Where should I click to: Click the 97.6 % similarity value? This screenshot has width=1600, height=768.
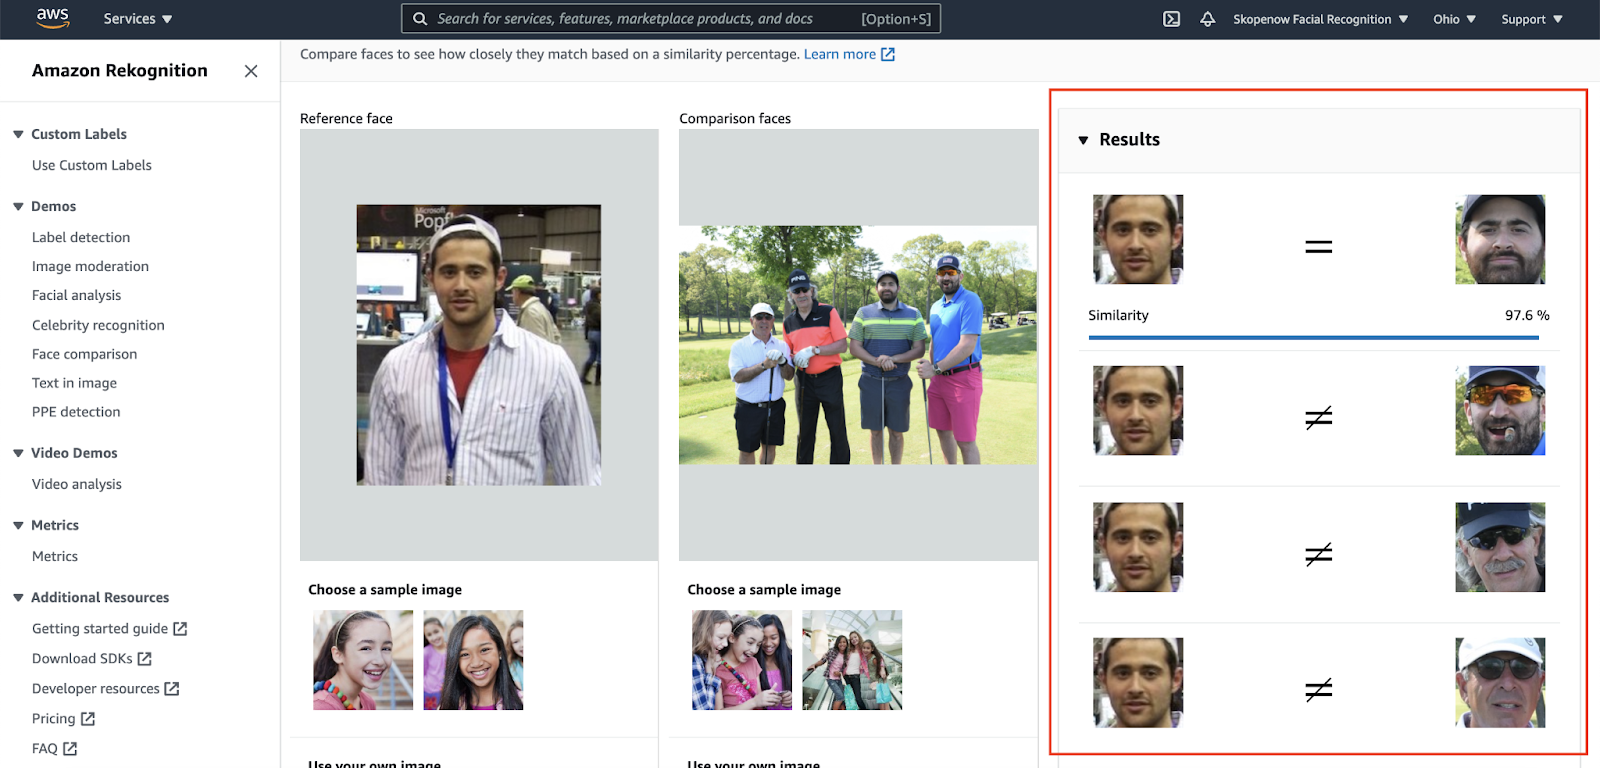point(1527,315)
